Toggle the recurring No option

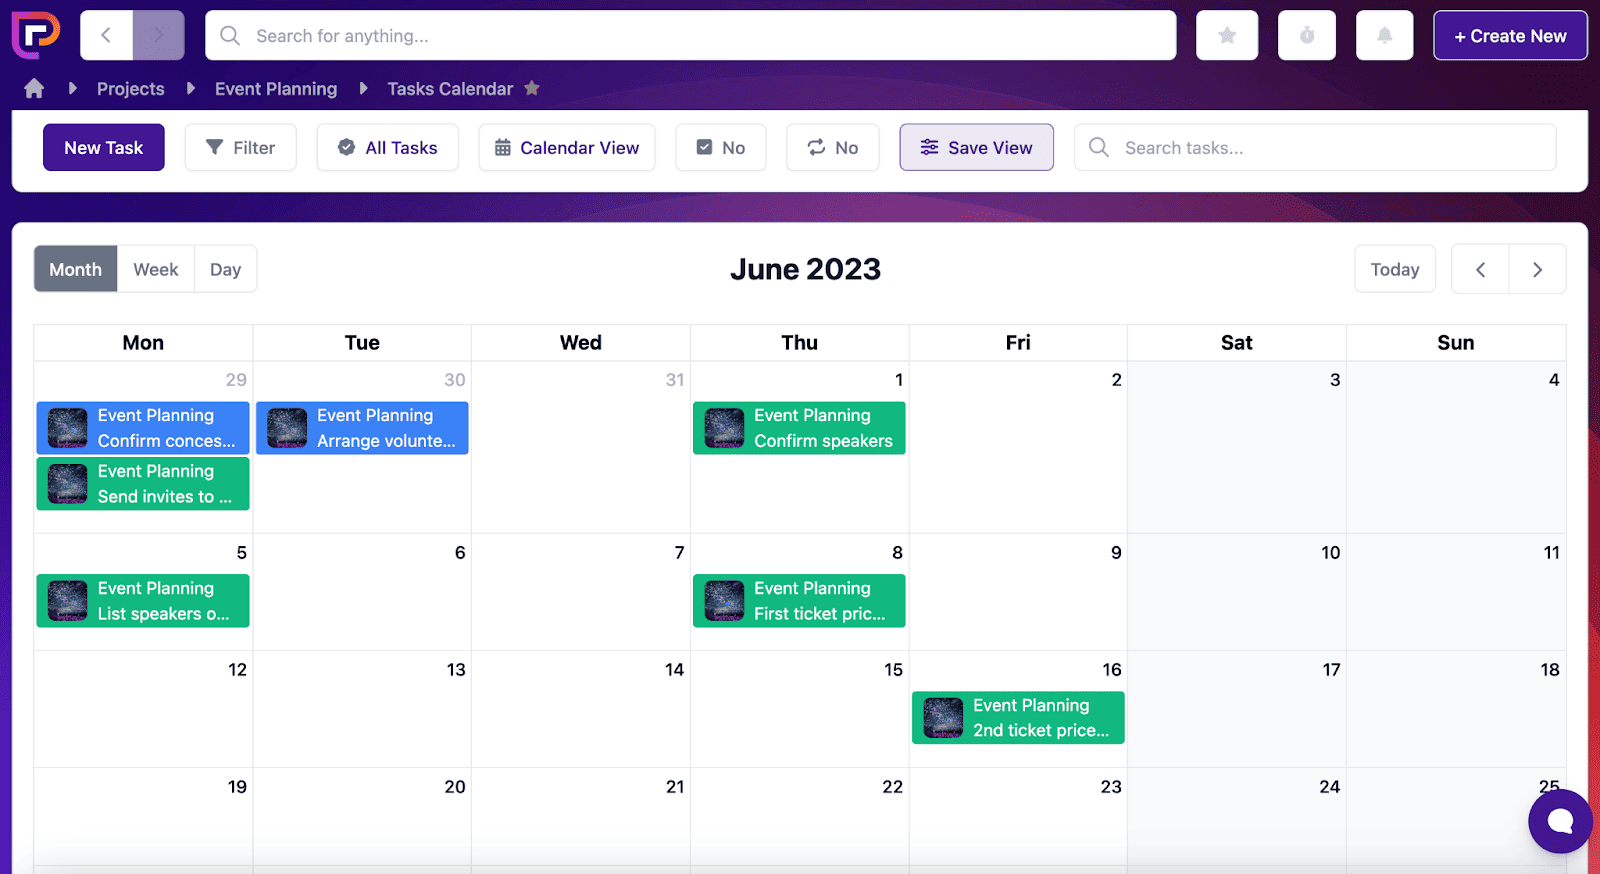tap(833, 148)
